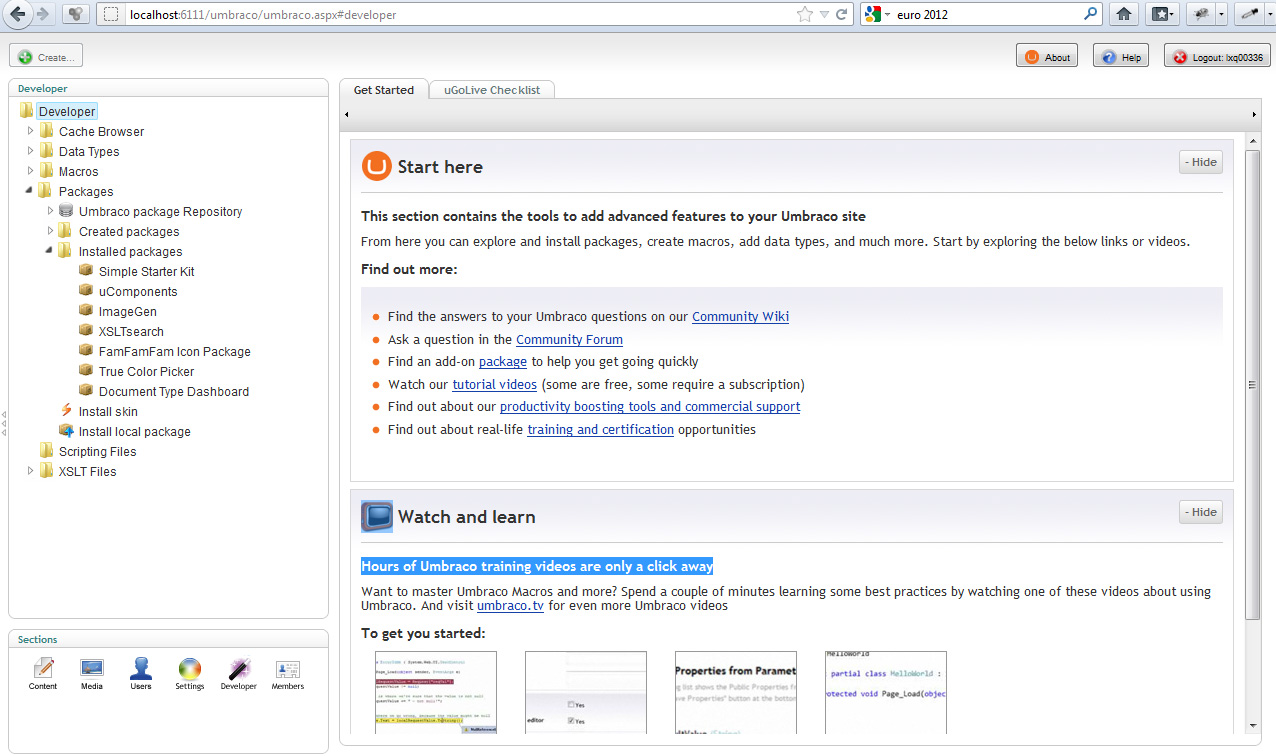Click the browser forward arrow
This screenshot has width=1276, height=756.
coord(43,14)
